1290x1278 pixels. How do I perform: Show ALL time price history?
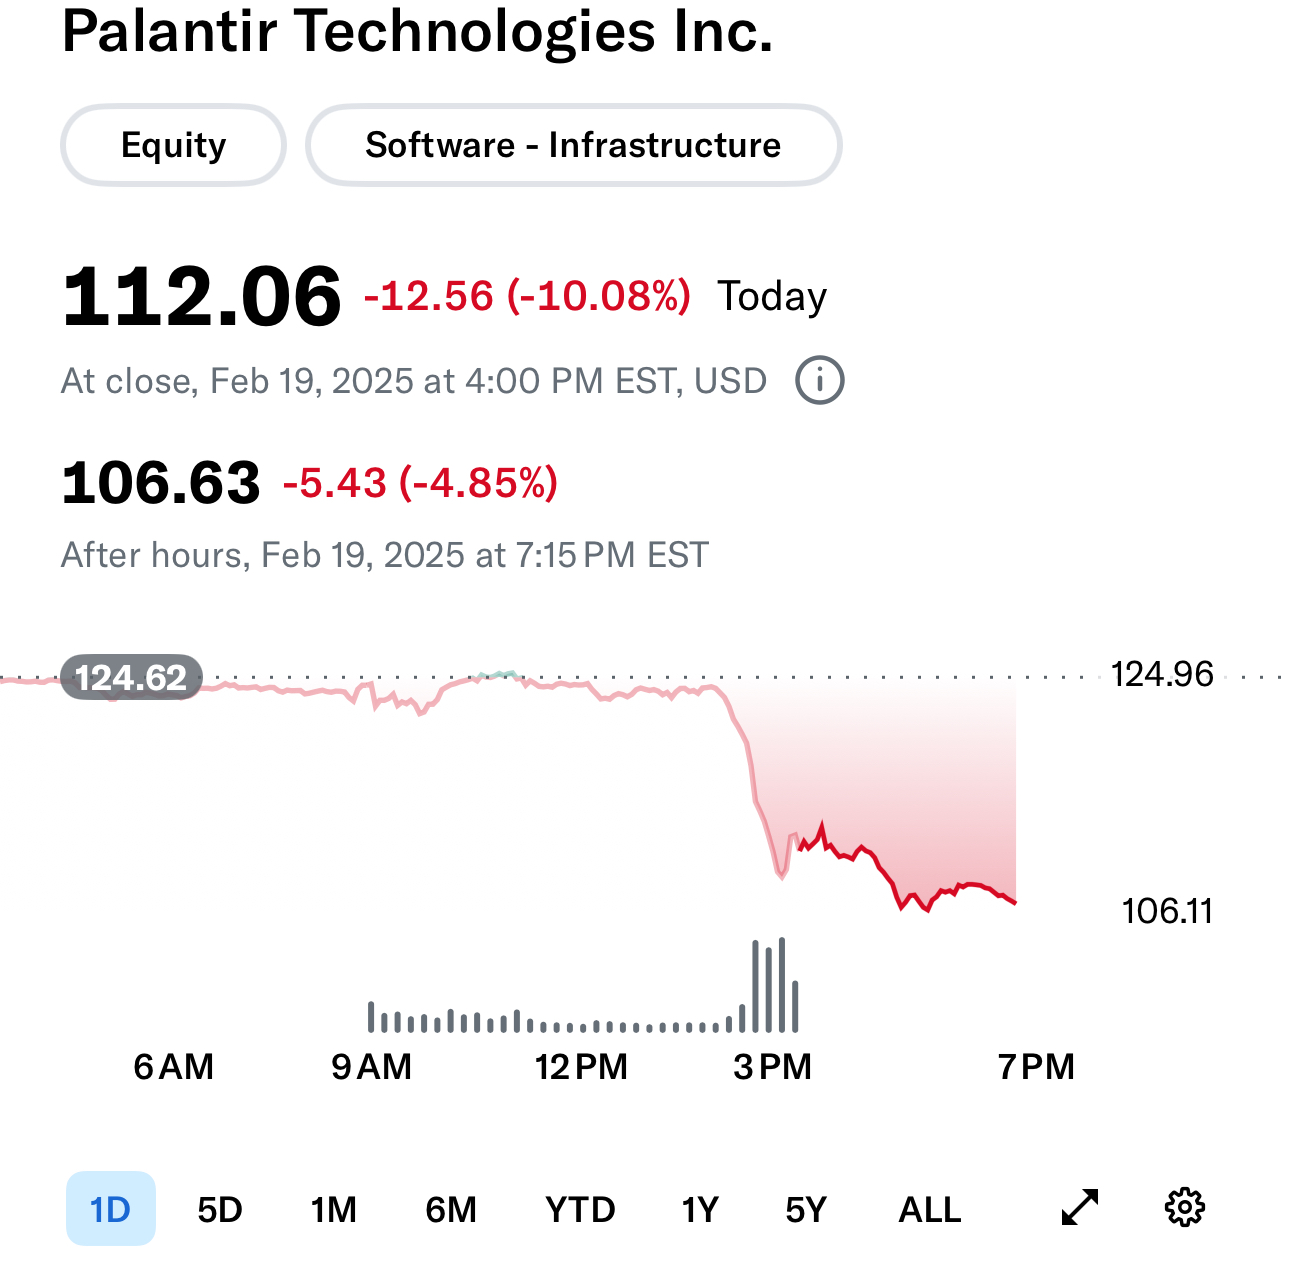point(929,1210)
